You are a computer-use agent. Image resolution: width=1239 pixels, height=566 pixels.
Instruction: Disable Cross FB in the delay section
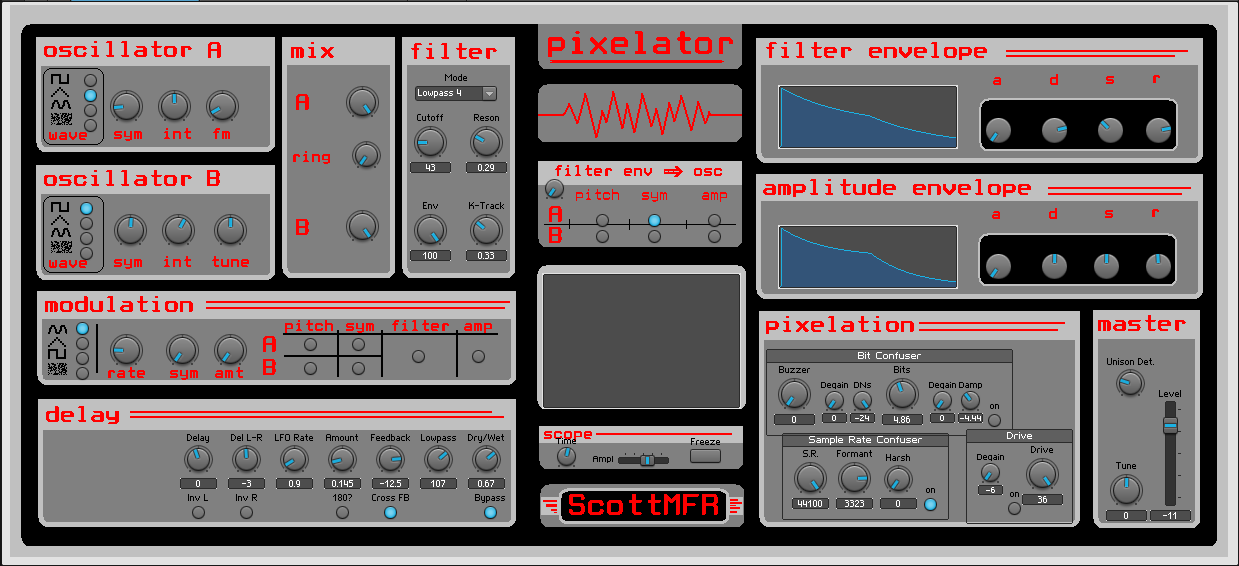[x=390, y=513]
